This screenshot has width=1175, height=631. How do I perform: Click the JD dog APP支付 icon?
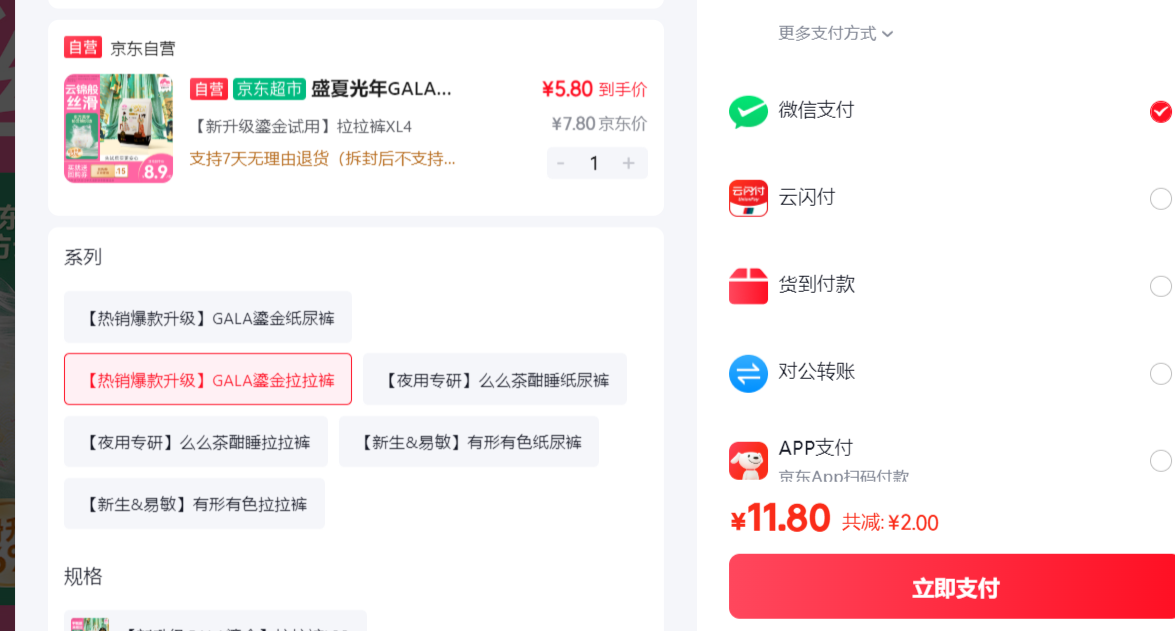pos(748,460)
